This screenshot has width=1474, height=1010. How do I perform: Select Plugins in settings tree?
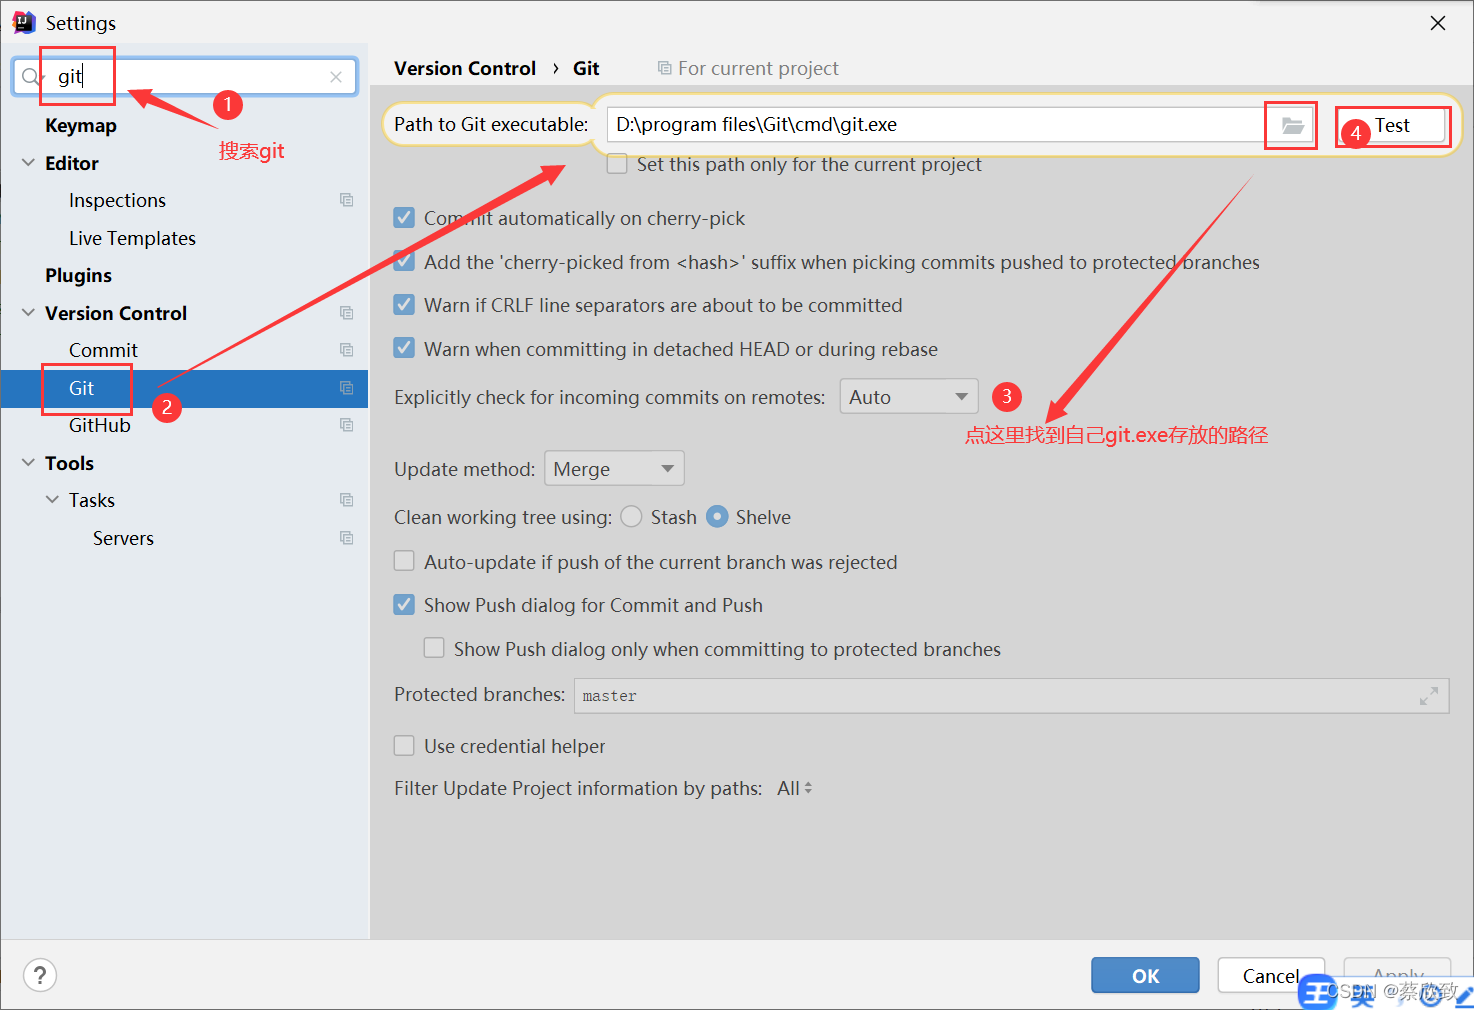pos(78,276)
